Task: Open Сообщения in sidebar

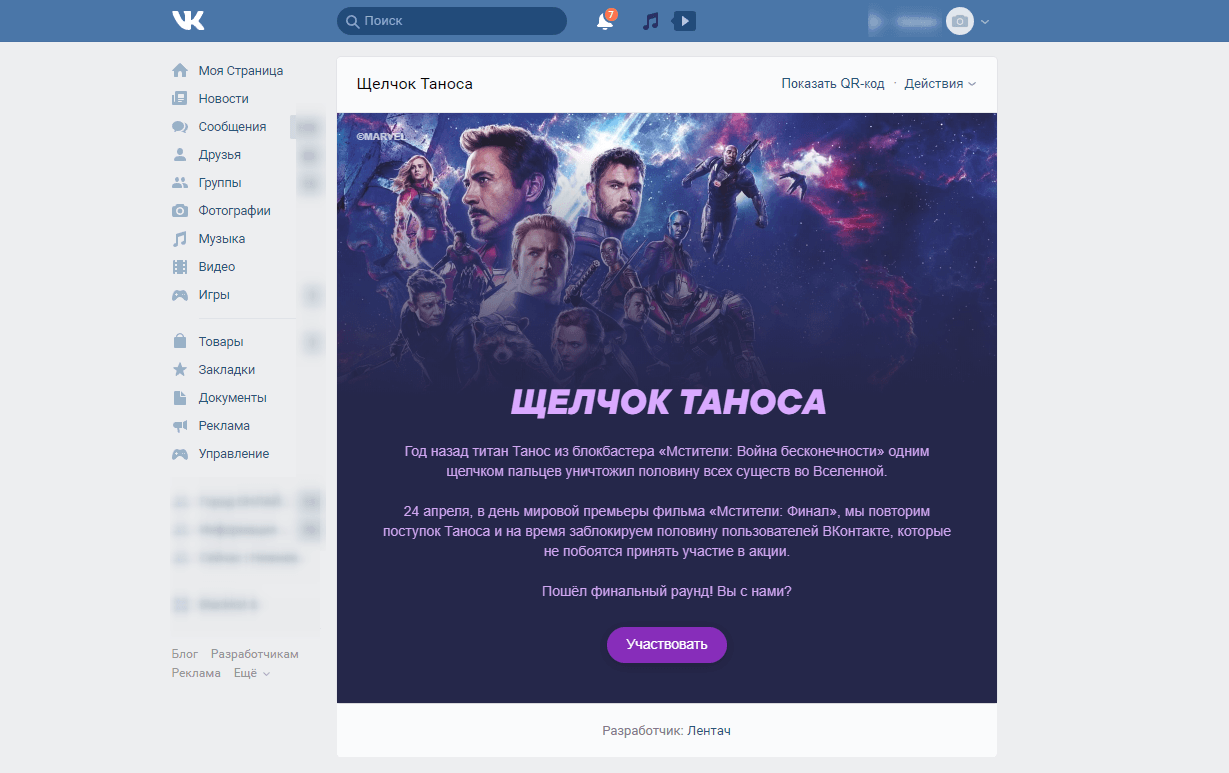Action: point(232,127)
